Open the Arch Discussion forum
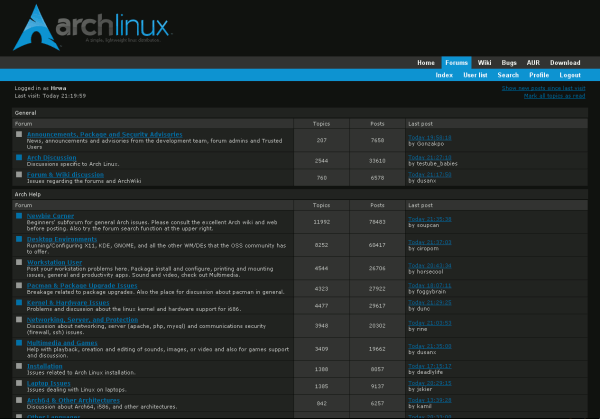Viewport: 600px width, 419px height. [x=52, y=157]
